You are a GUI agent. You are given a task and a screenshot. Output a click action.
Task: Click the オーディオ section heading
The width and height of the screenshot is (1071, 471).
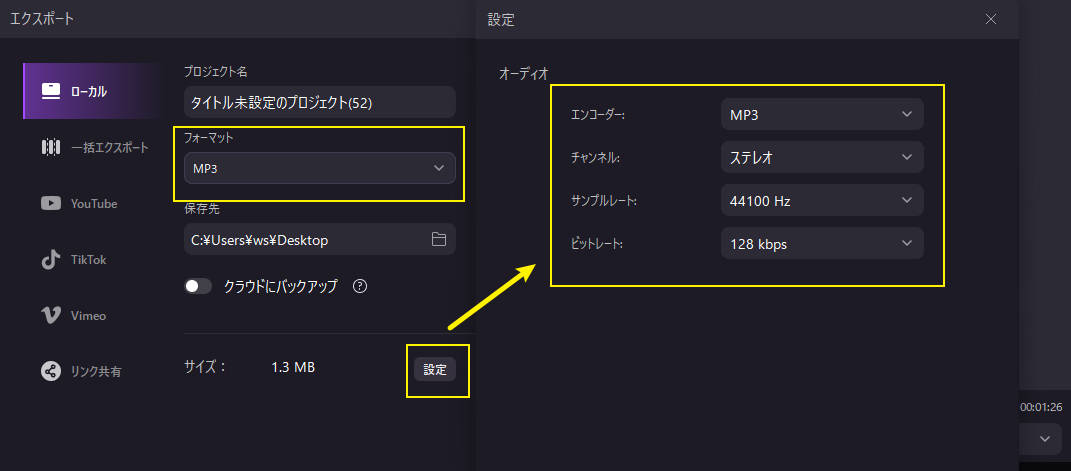[524, 73]
